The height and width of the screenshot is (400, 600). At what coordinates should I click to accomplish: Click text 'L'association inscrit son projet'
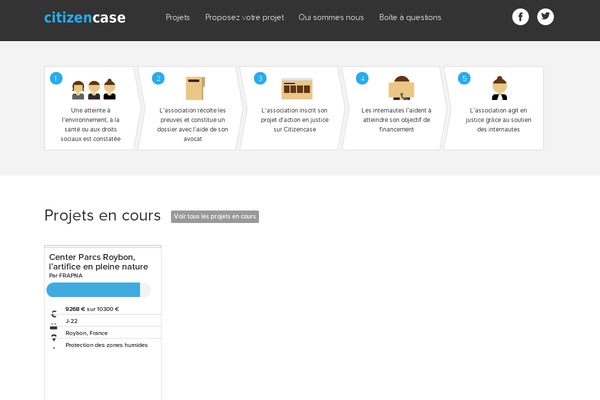(295, 120)
